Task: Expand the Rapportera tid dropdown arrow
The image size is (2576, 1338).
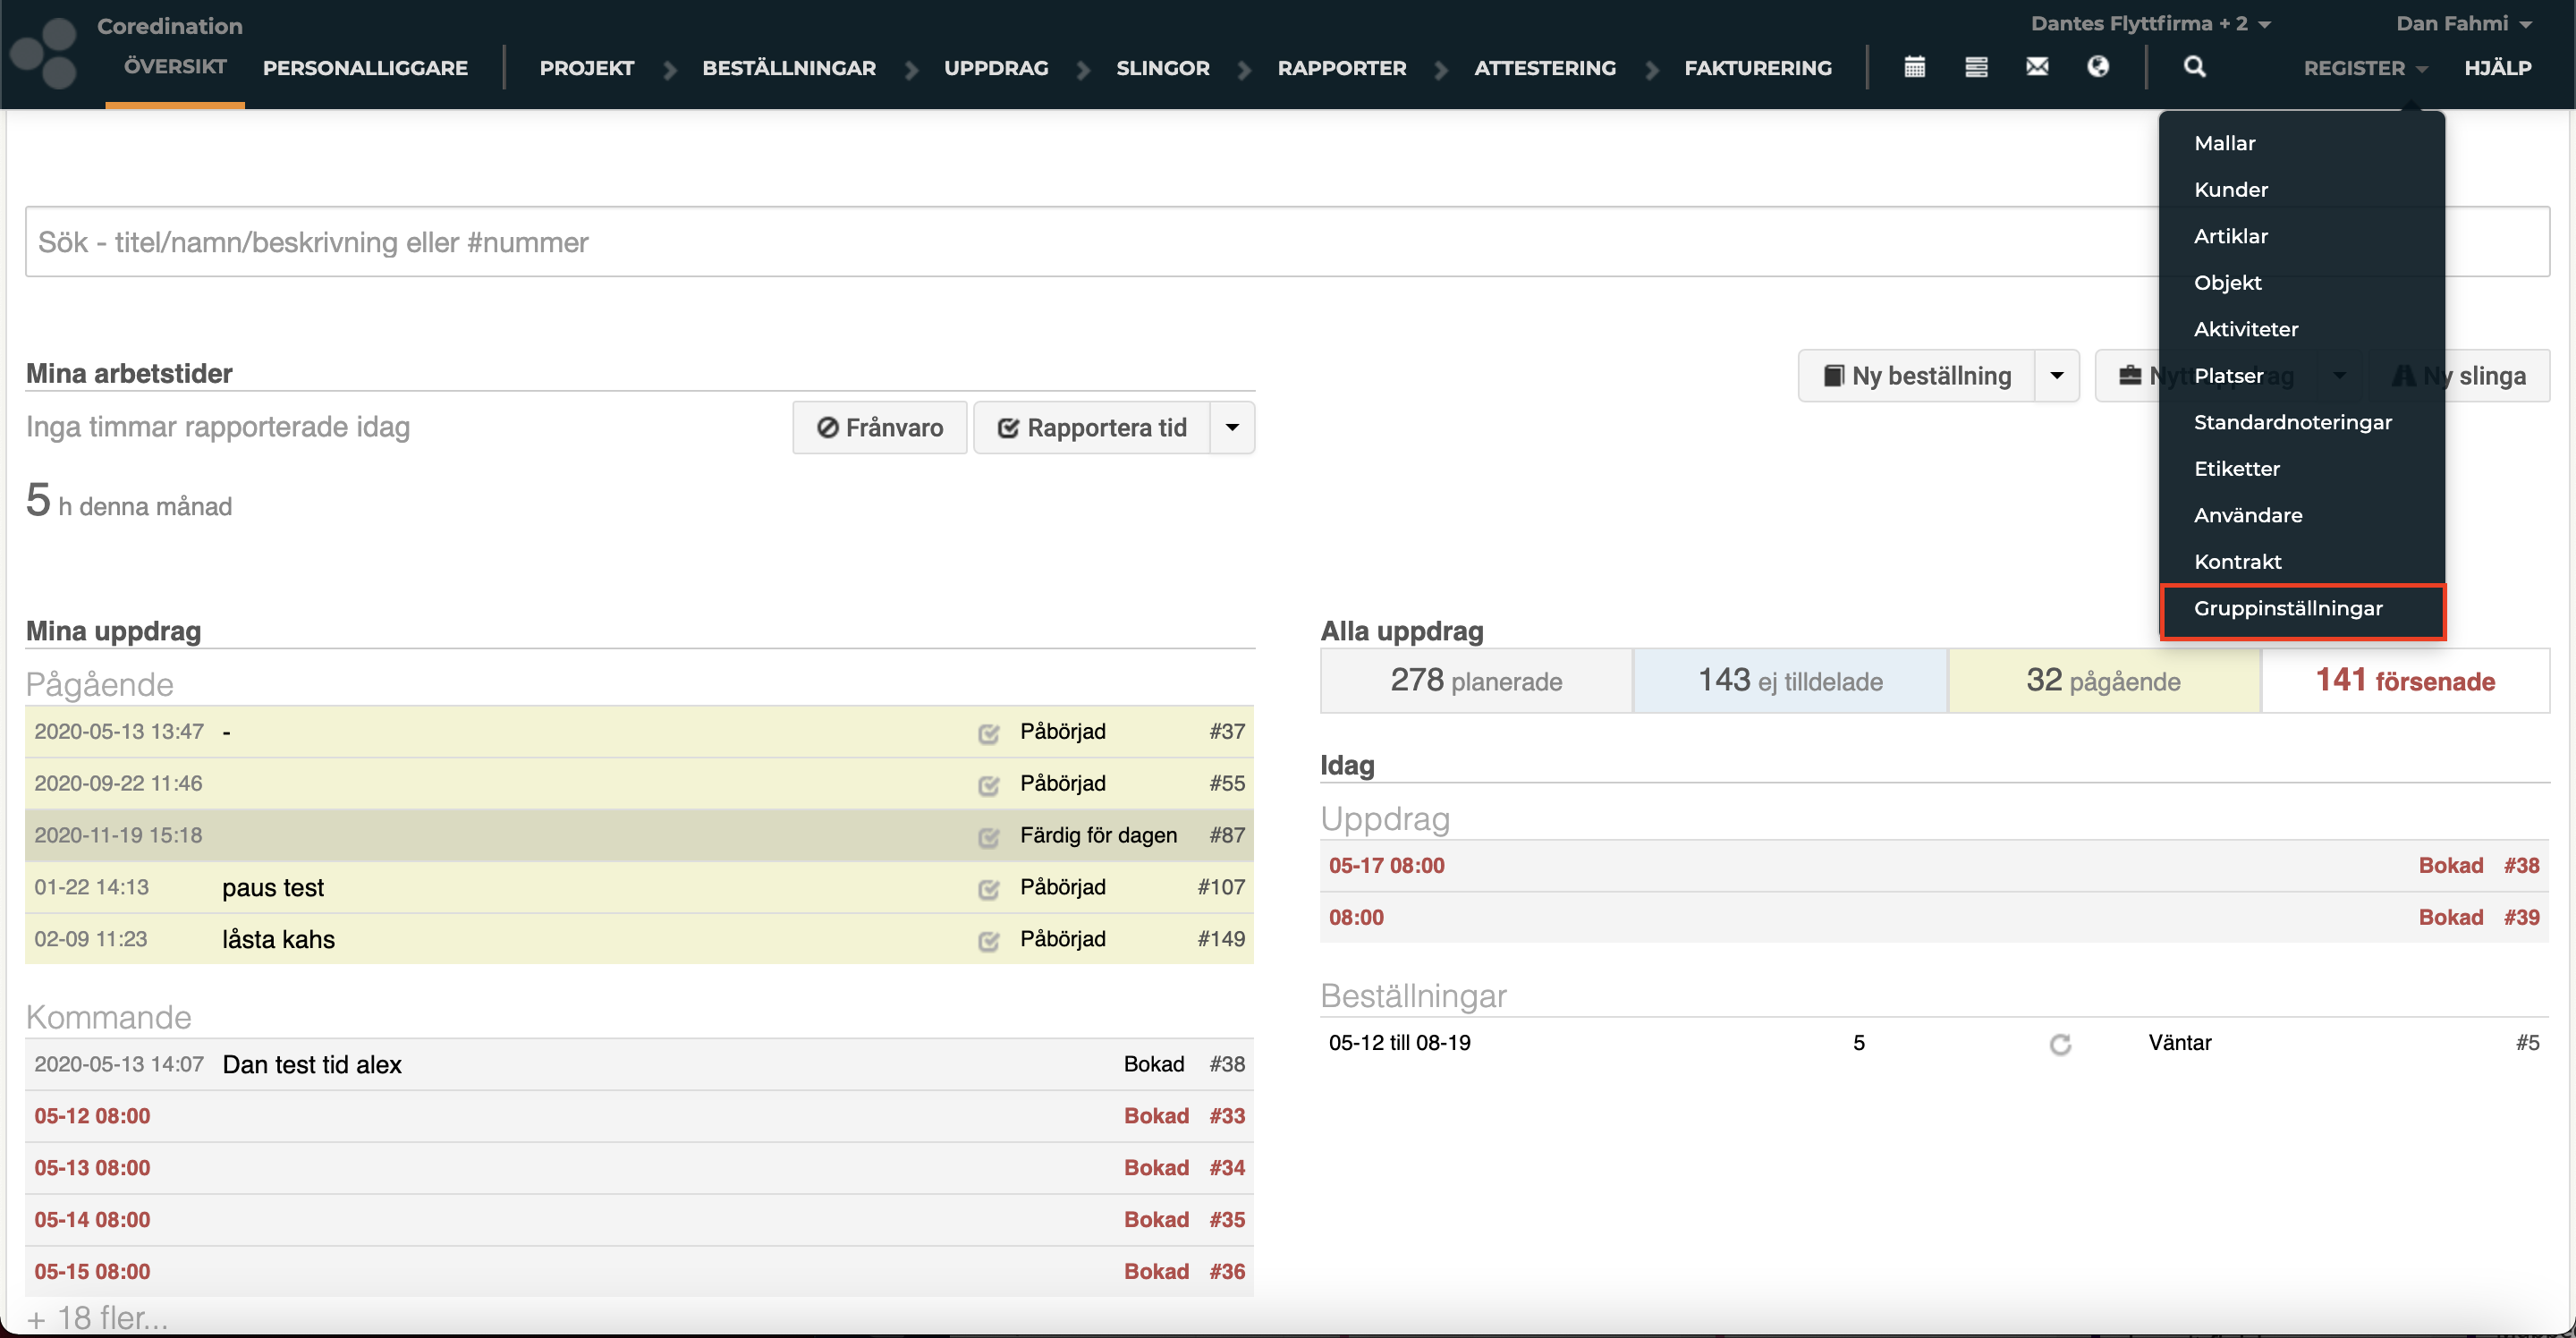Action: (1232, 428)
